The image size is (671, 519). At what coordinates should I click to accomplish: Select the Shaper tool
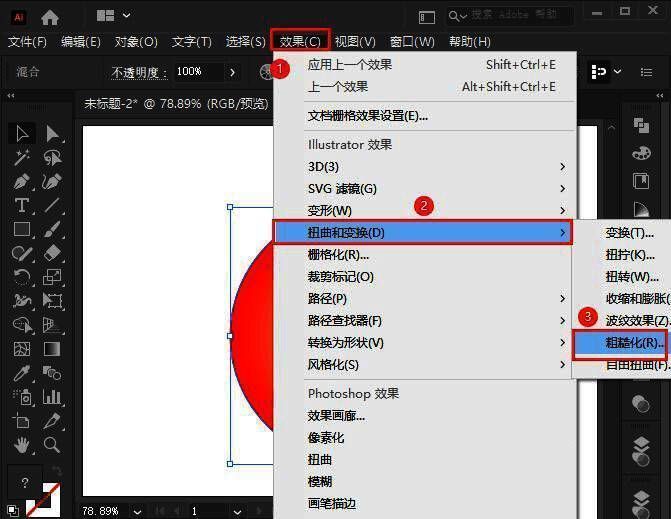pos(21,253)
